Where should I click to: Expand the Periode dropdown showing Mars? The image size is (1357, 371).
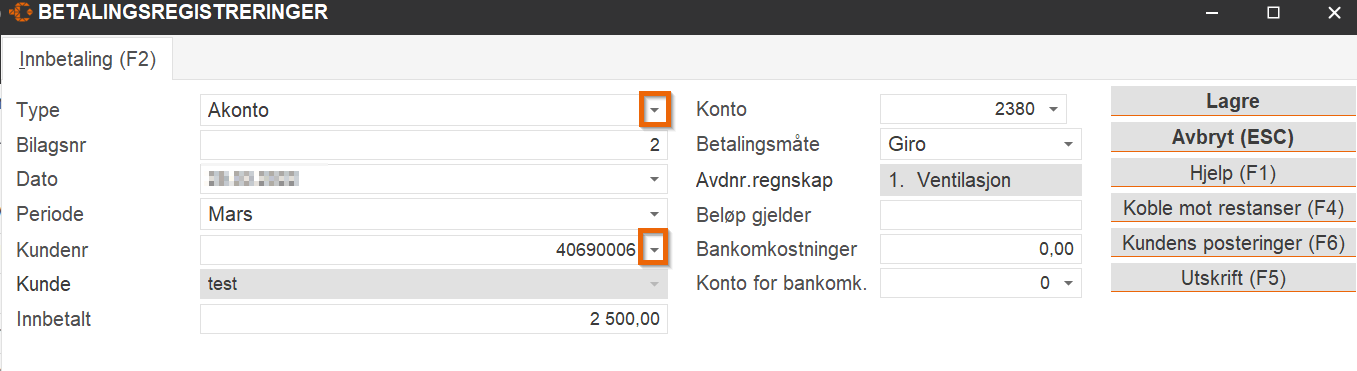[654, 215]
